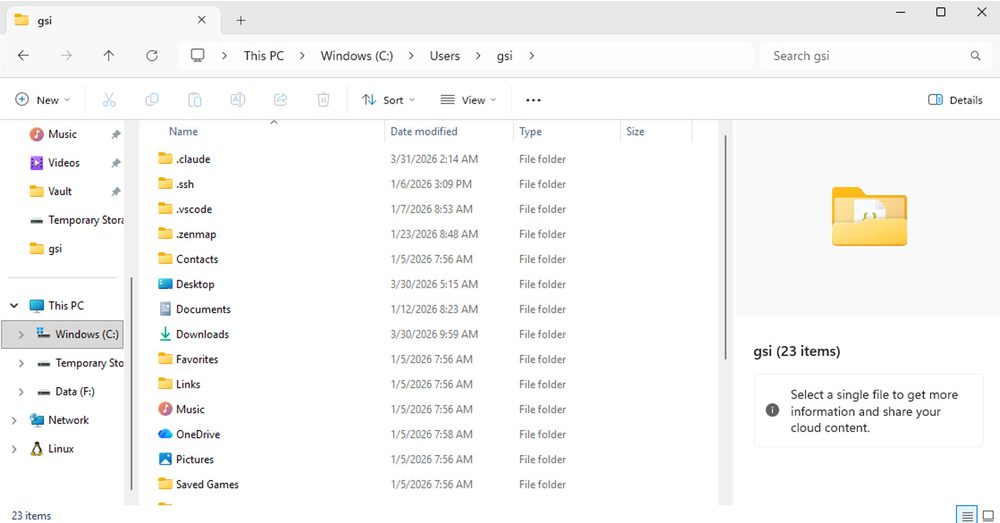Expand the Network tree node
Image resolution: width=1000 pixels, height=523 pixels.
(x=14, y=421)
